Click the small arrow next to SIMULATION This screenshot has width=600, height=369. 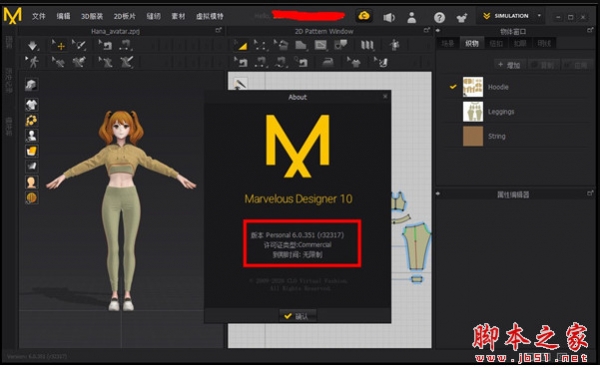(x=539, y=16)
